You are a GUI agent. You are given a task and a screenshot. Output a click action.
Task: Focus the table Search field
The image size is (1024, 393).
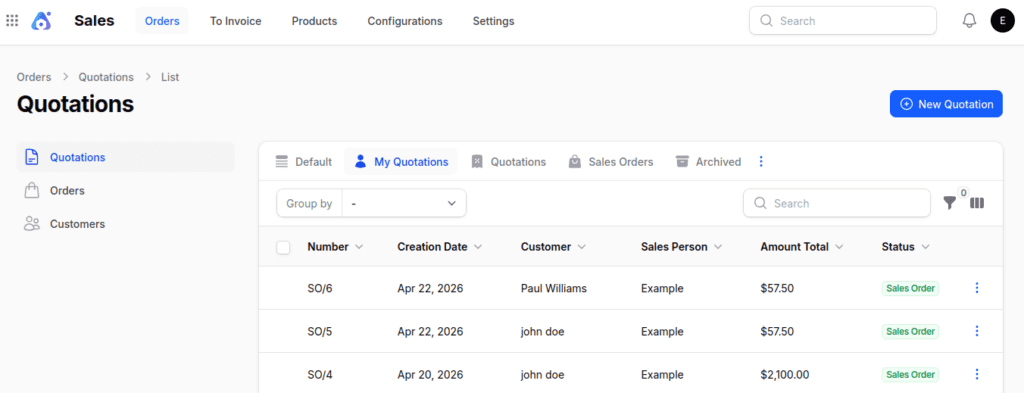837,203
